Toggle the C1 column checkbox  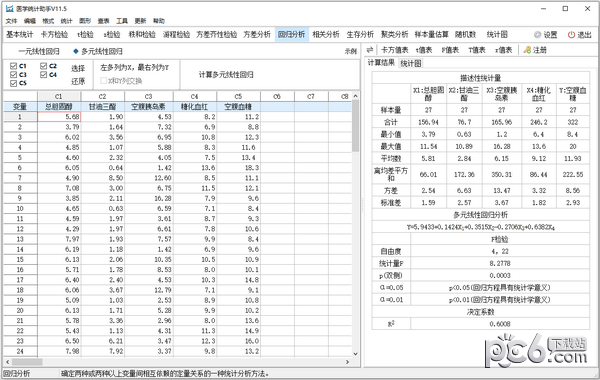13,66
